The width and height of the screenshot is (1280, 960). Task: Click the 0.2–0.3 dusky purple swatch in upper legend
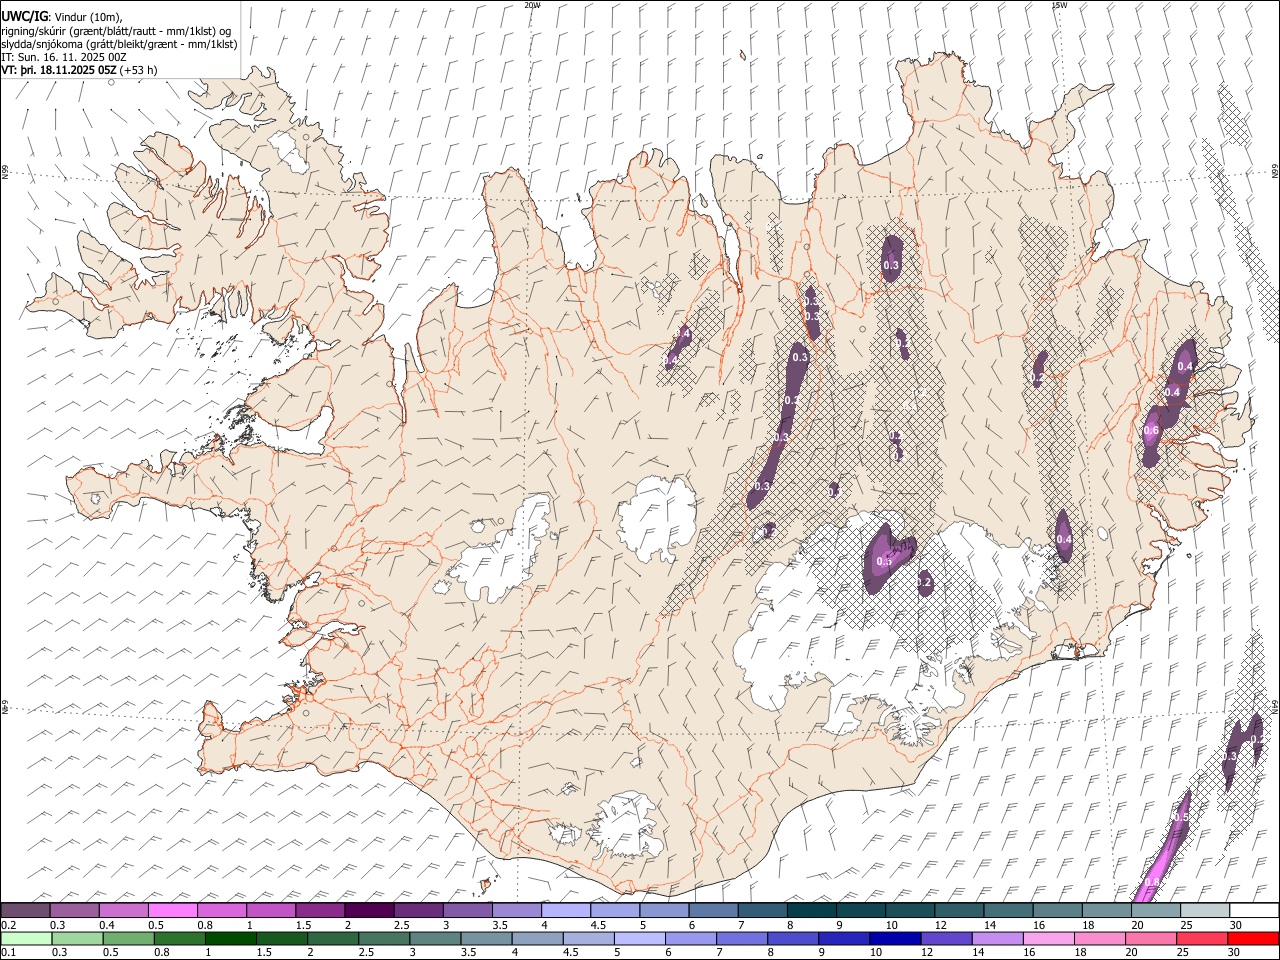click(25, 910)
